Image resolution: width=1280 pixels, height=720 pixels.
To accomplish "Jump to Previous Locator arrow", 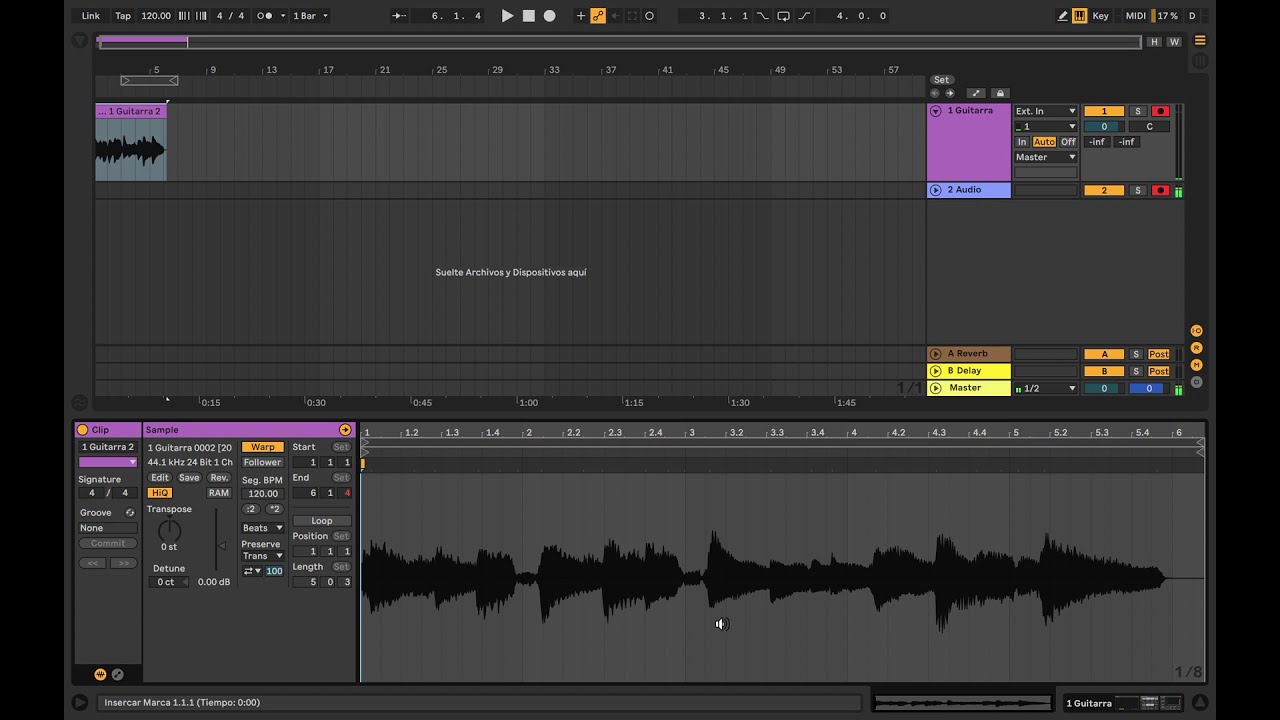I will tap(935, 93).
